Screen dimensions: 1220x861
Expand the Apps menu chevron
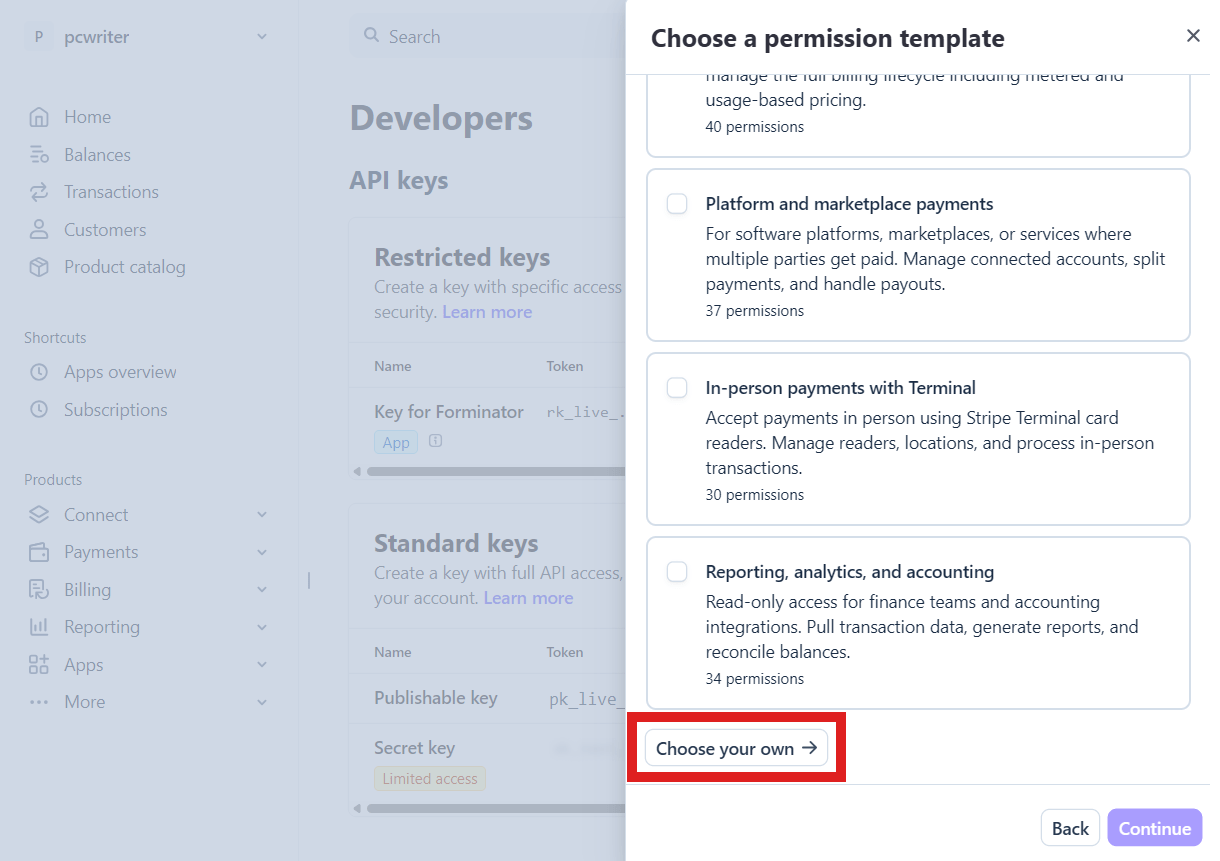tap(262, 665)
